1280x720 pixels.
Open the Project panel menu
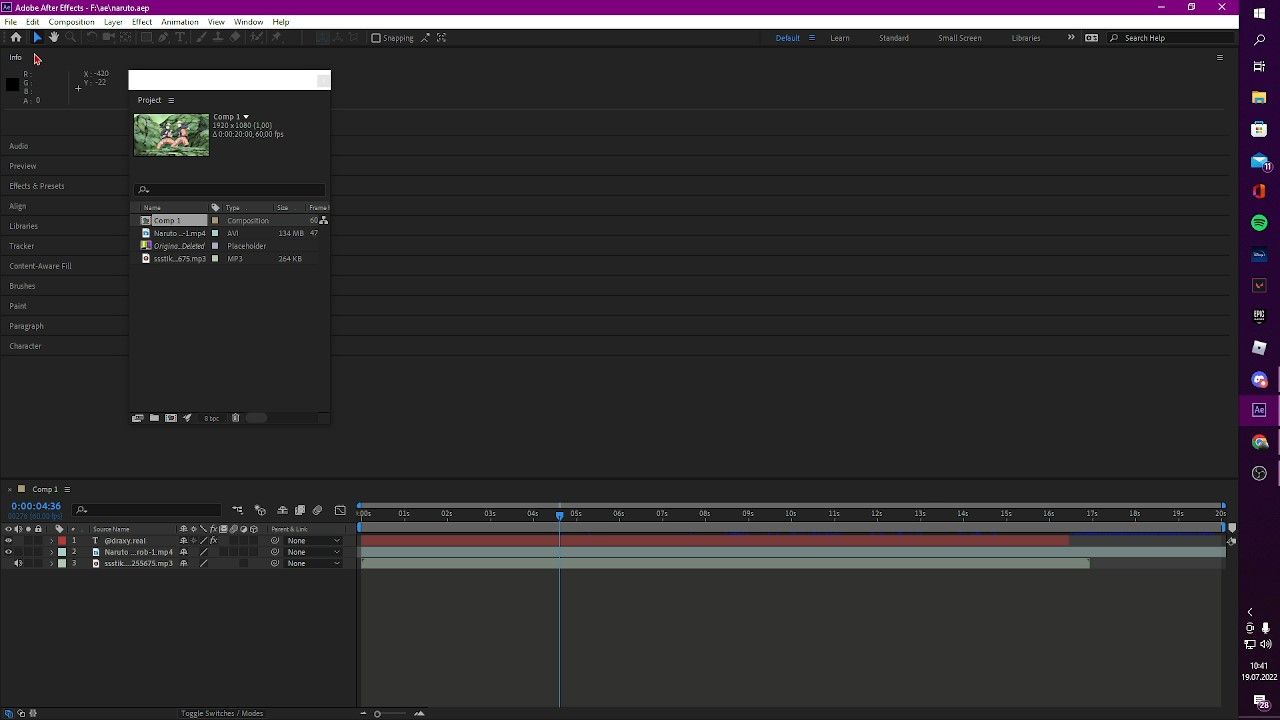click(171, 100)
